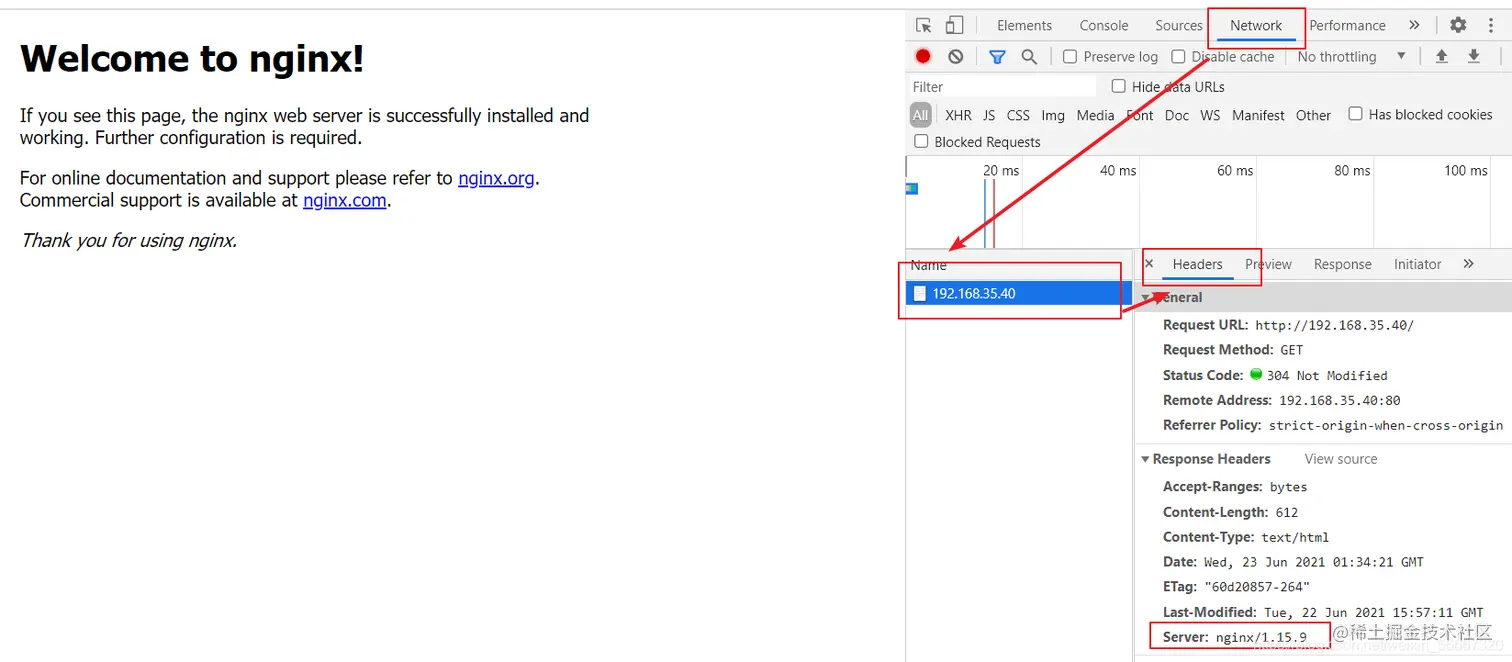Click the Server nginx/1.15.9 value
Image resolution: width=1512 pixels, height=662 pixels.
click(x=1261, y=637)
